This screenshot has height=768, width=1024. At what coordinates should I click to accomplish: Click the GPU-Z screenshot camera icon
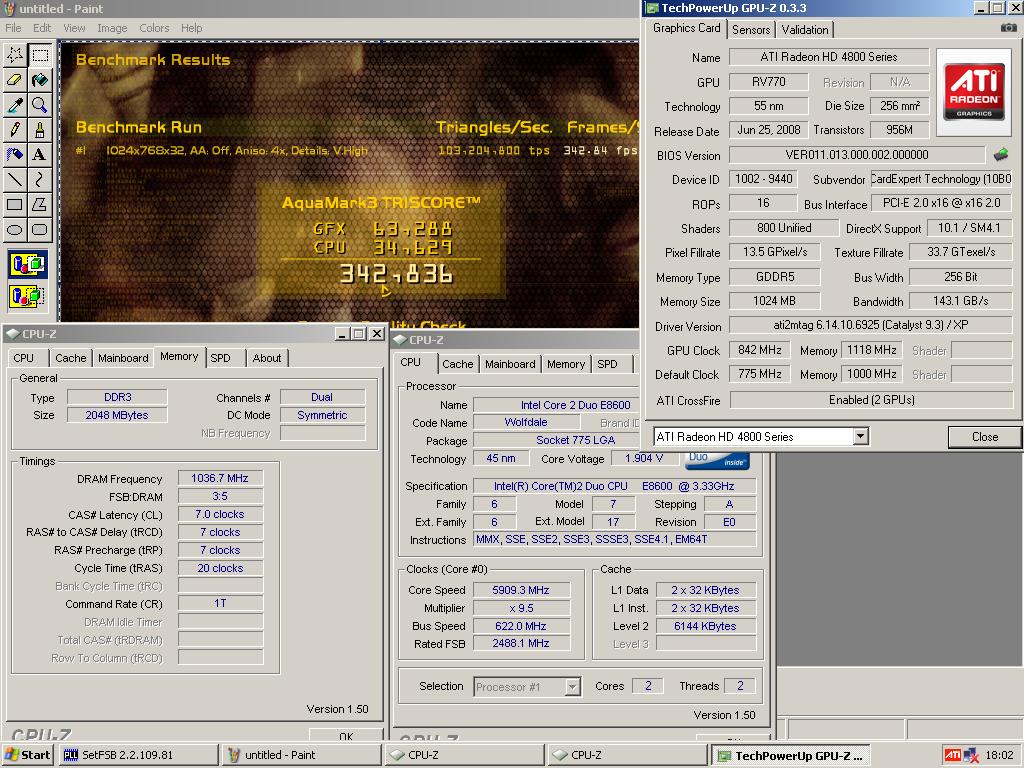pos(1008,28)
